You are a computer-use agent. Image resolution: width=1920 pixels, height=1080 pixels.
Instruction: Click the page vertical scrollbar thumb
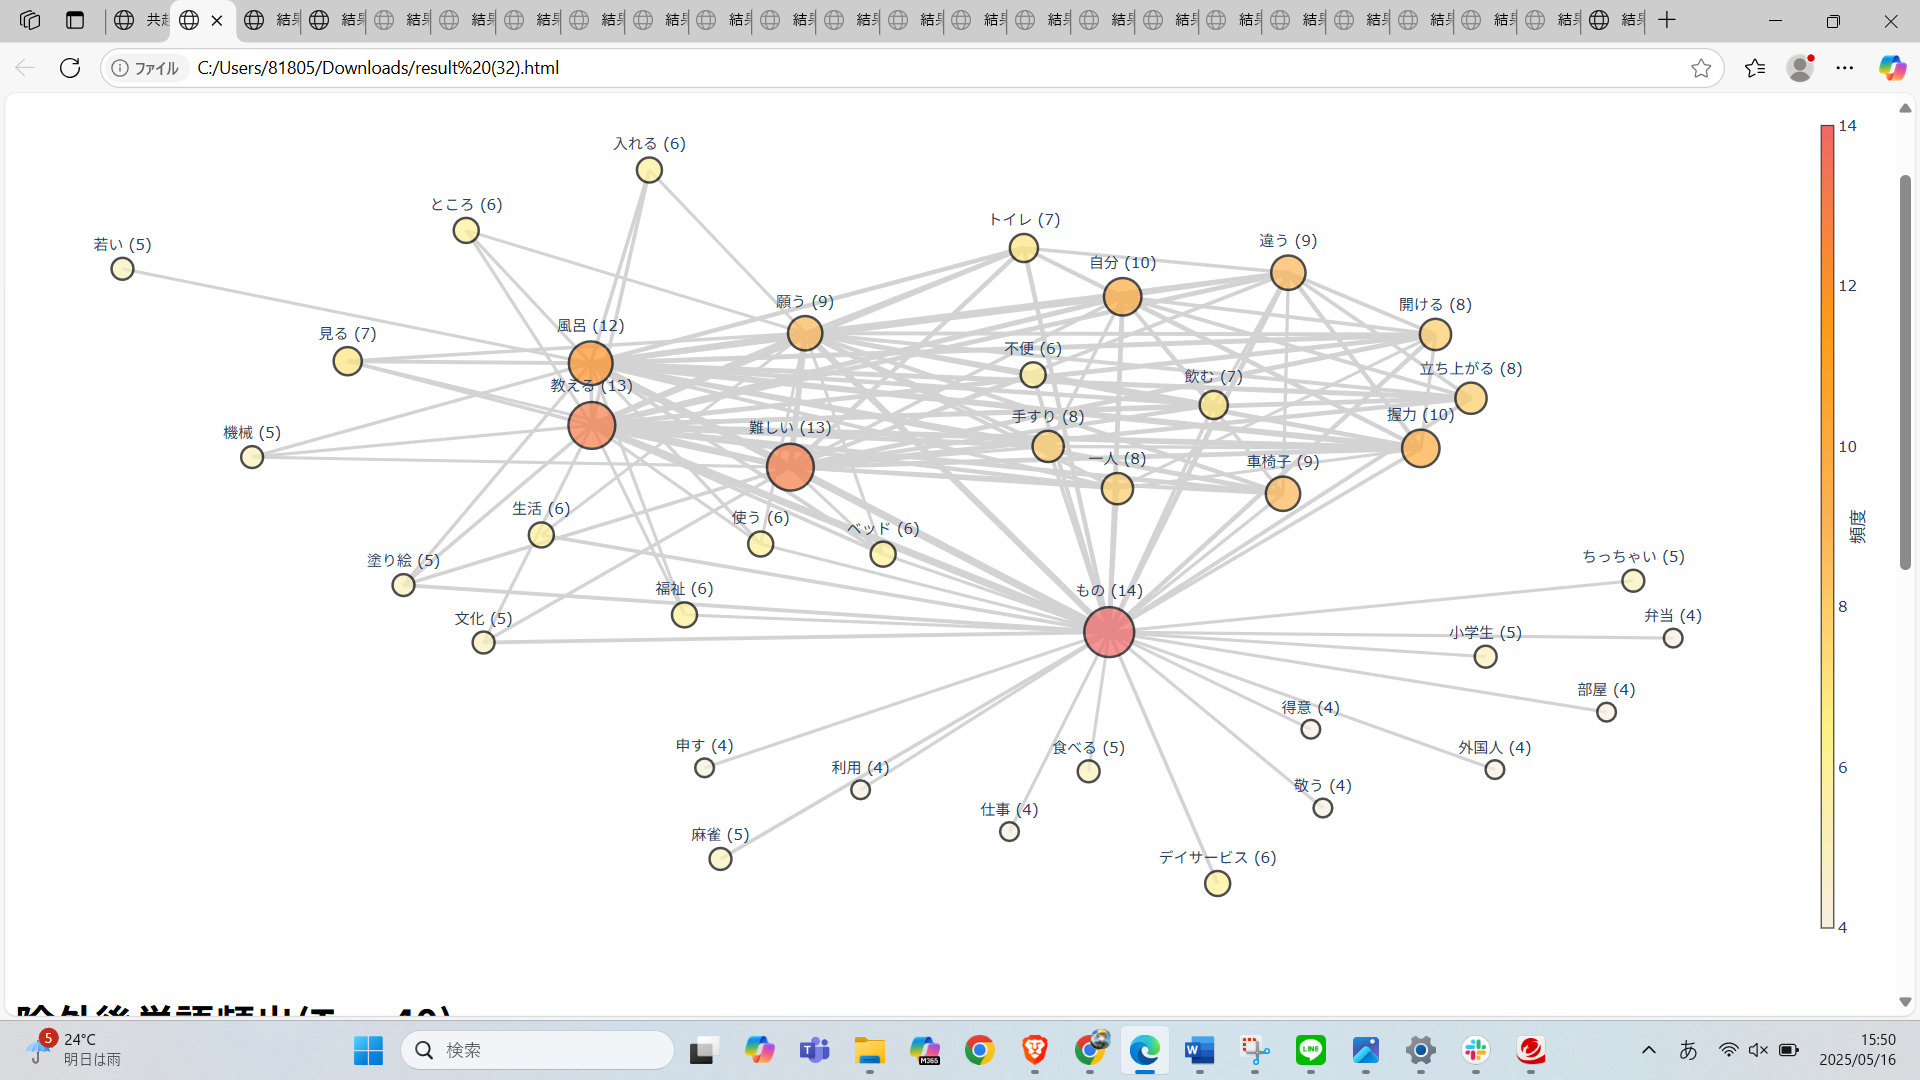[x=1905, y=370]
